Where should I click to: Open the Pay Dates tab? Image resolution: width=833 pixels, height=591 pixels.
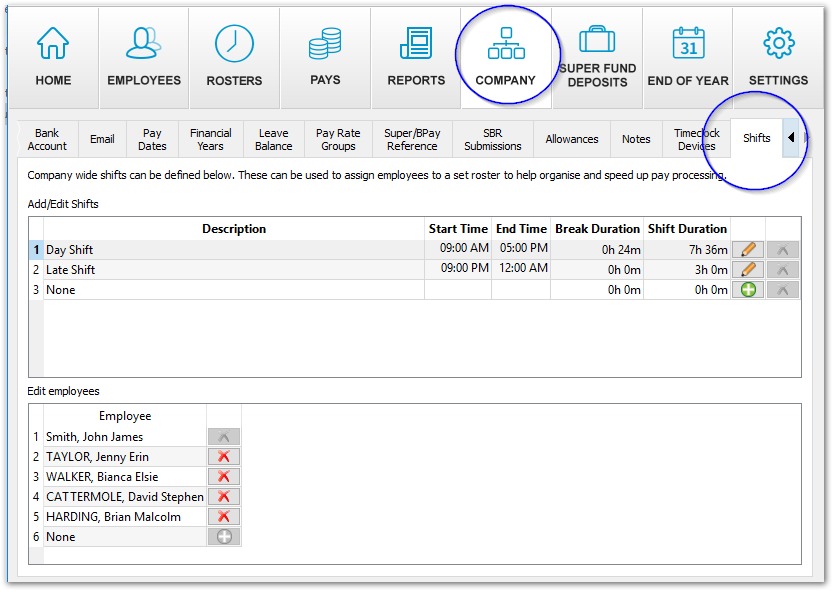[x=152, y=139]
